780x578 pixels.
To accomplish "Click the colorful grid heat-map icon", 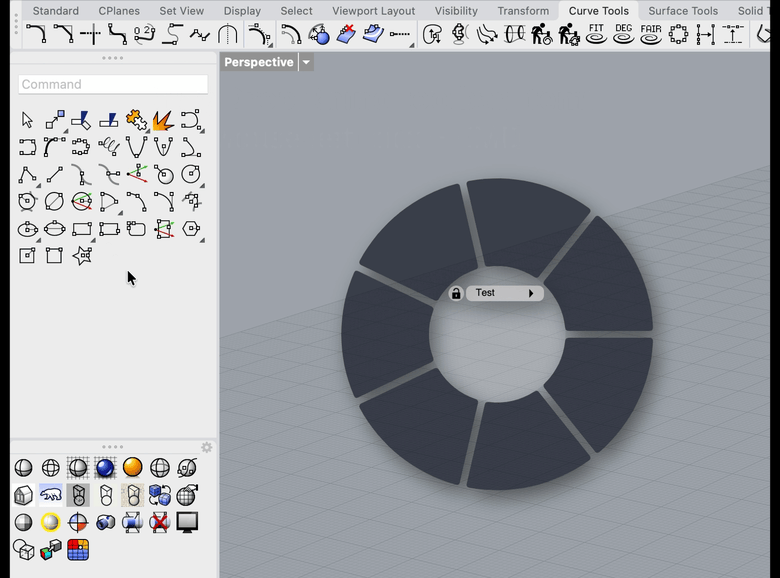I will tap(78, 550).
